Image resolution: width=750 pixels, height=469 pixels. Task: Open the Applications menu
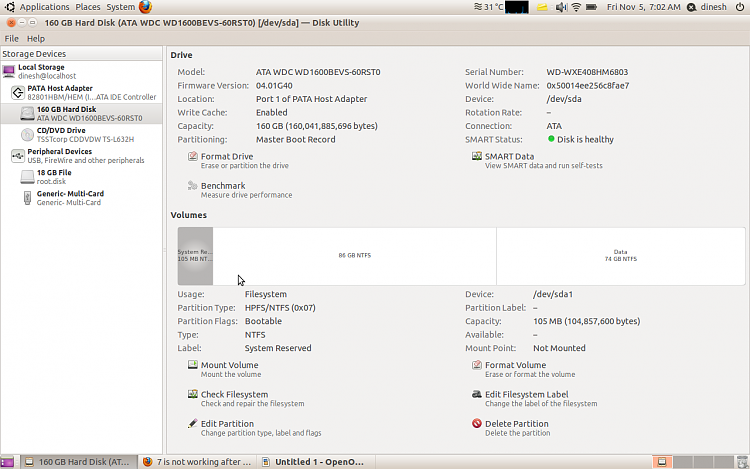[x=44, y=7]
